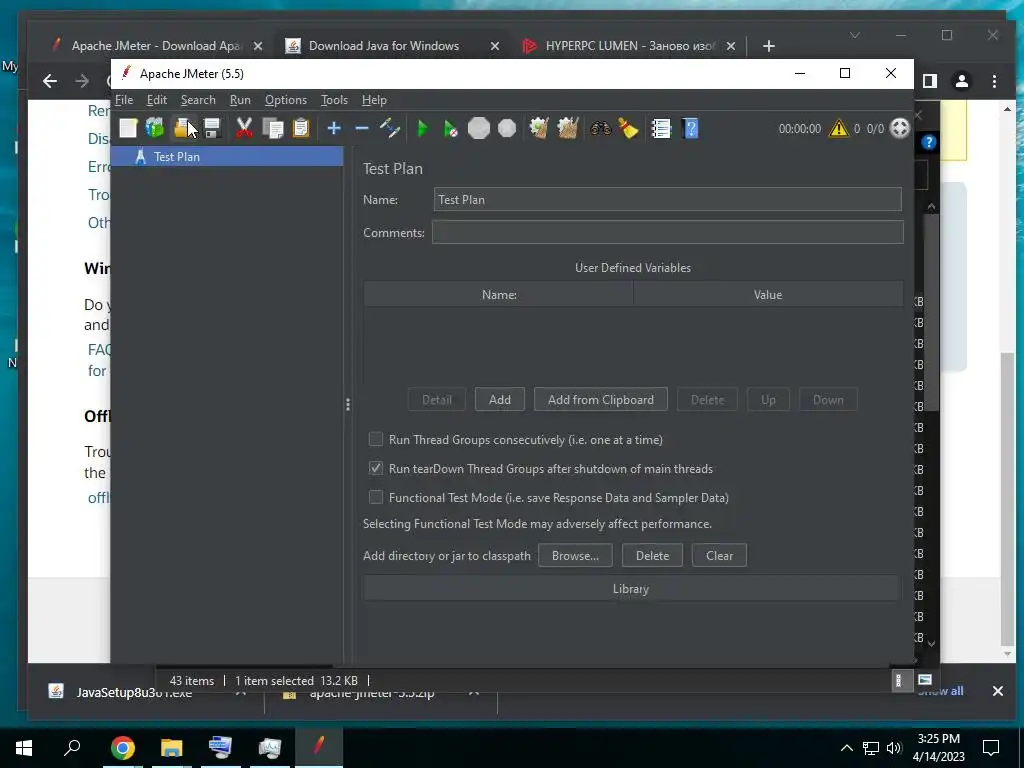Clear results with the Clear icon
Viewport: 1024px width, 768px height.
point(539,128)
